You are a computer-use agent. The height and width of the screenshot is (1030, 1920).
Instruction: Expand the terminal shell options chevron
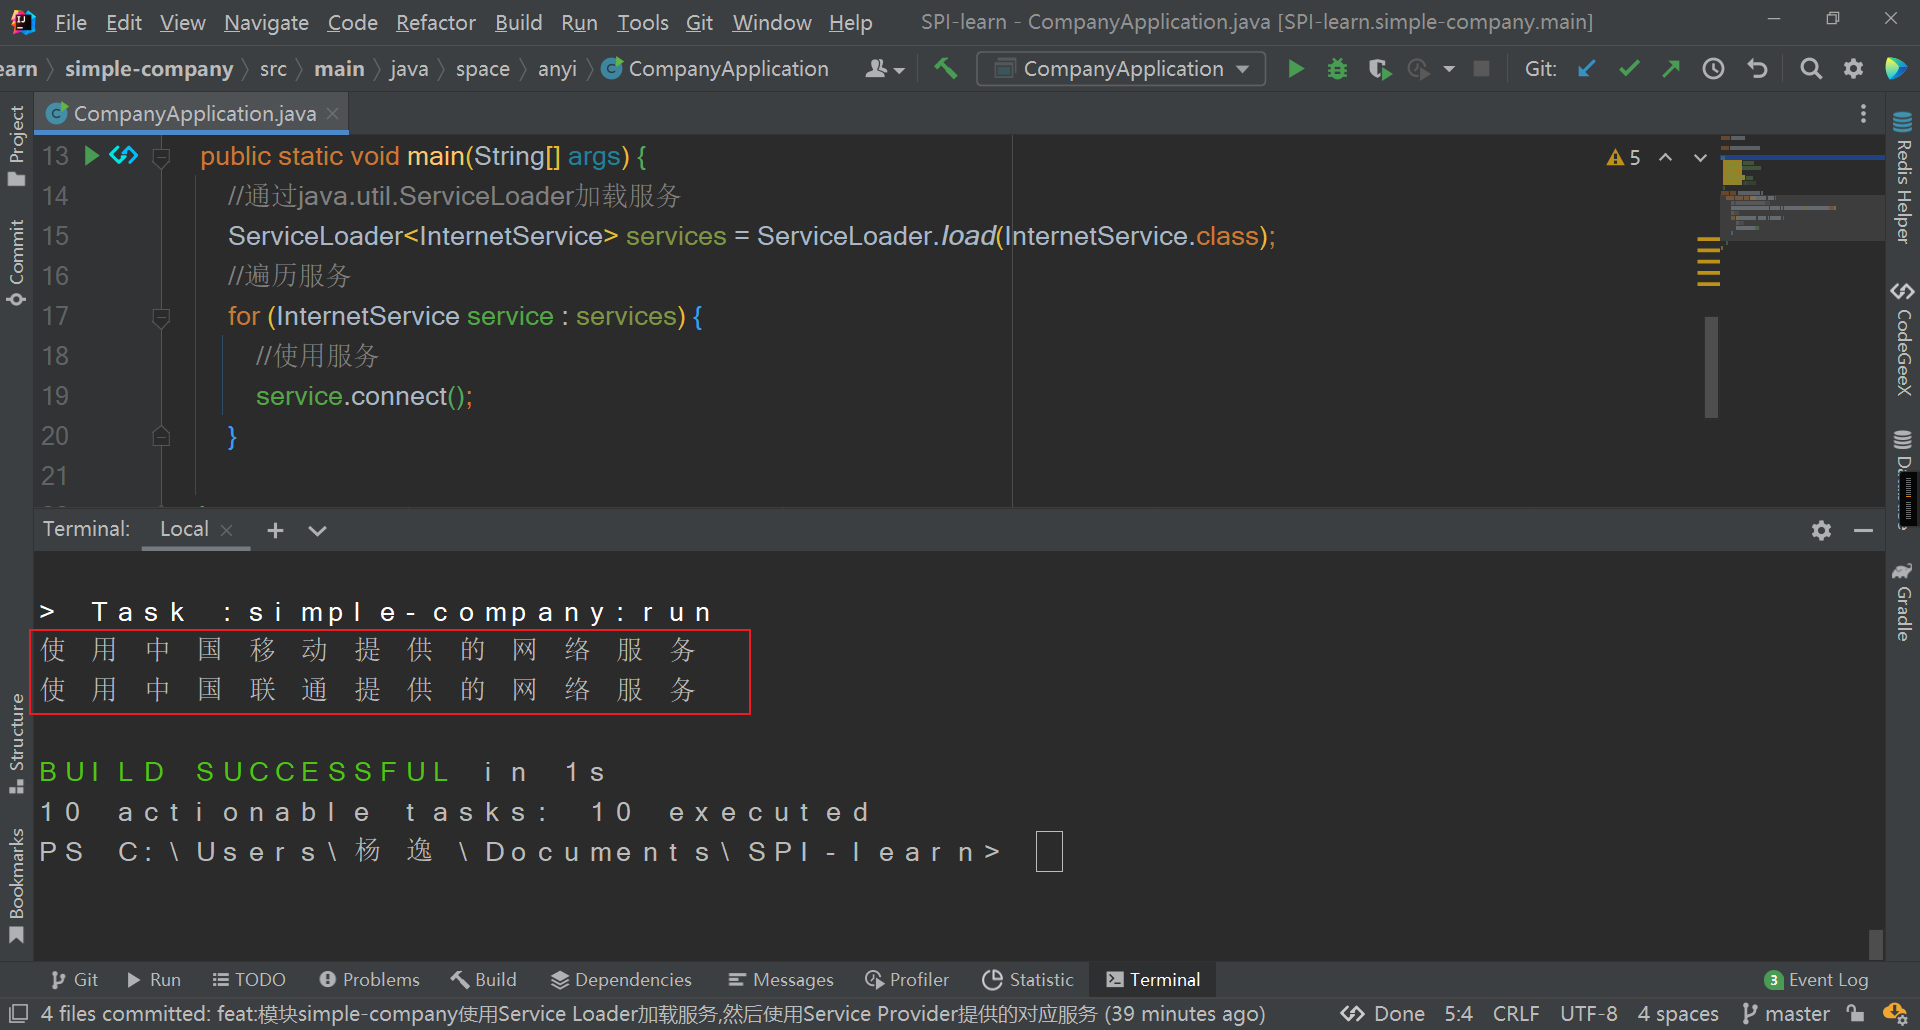coord(317,531)
